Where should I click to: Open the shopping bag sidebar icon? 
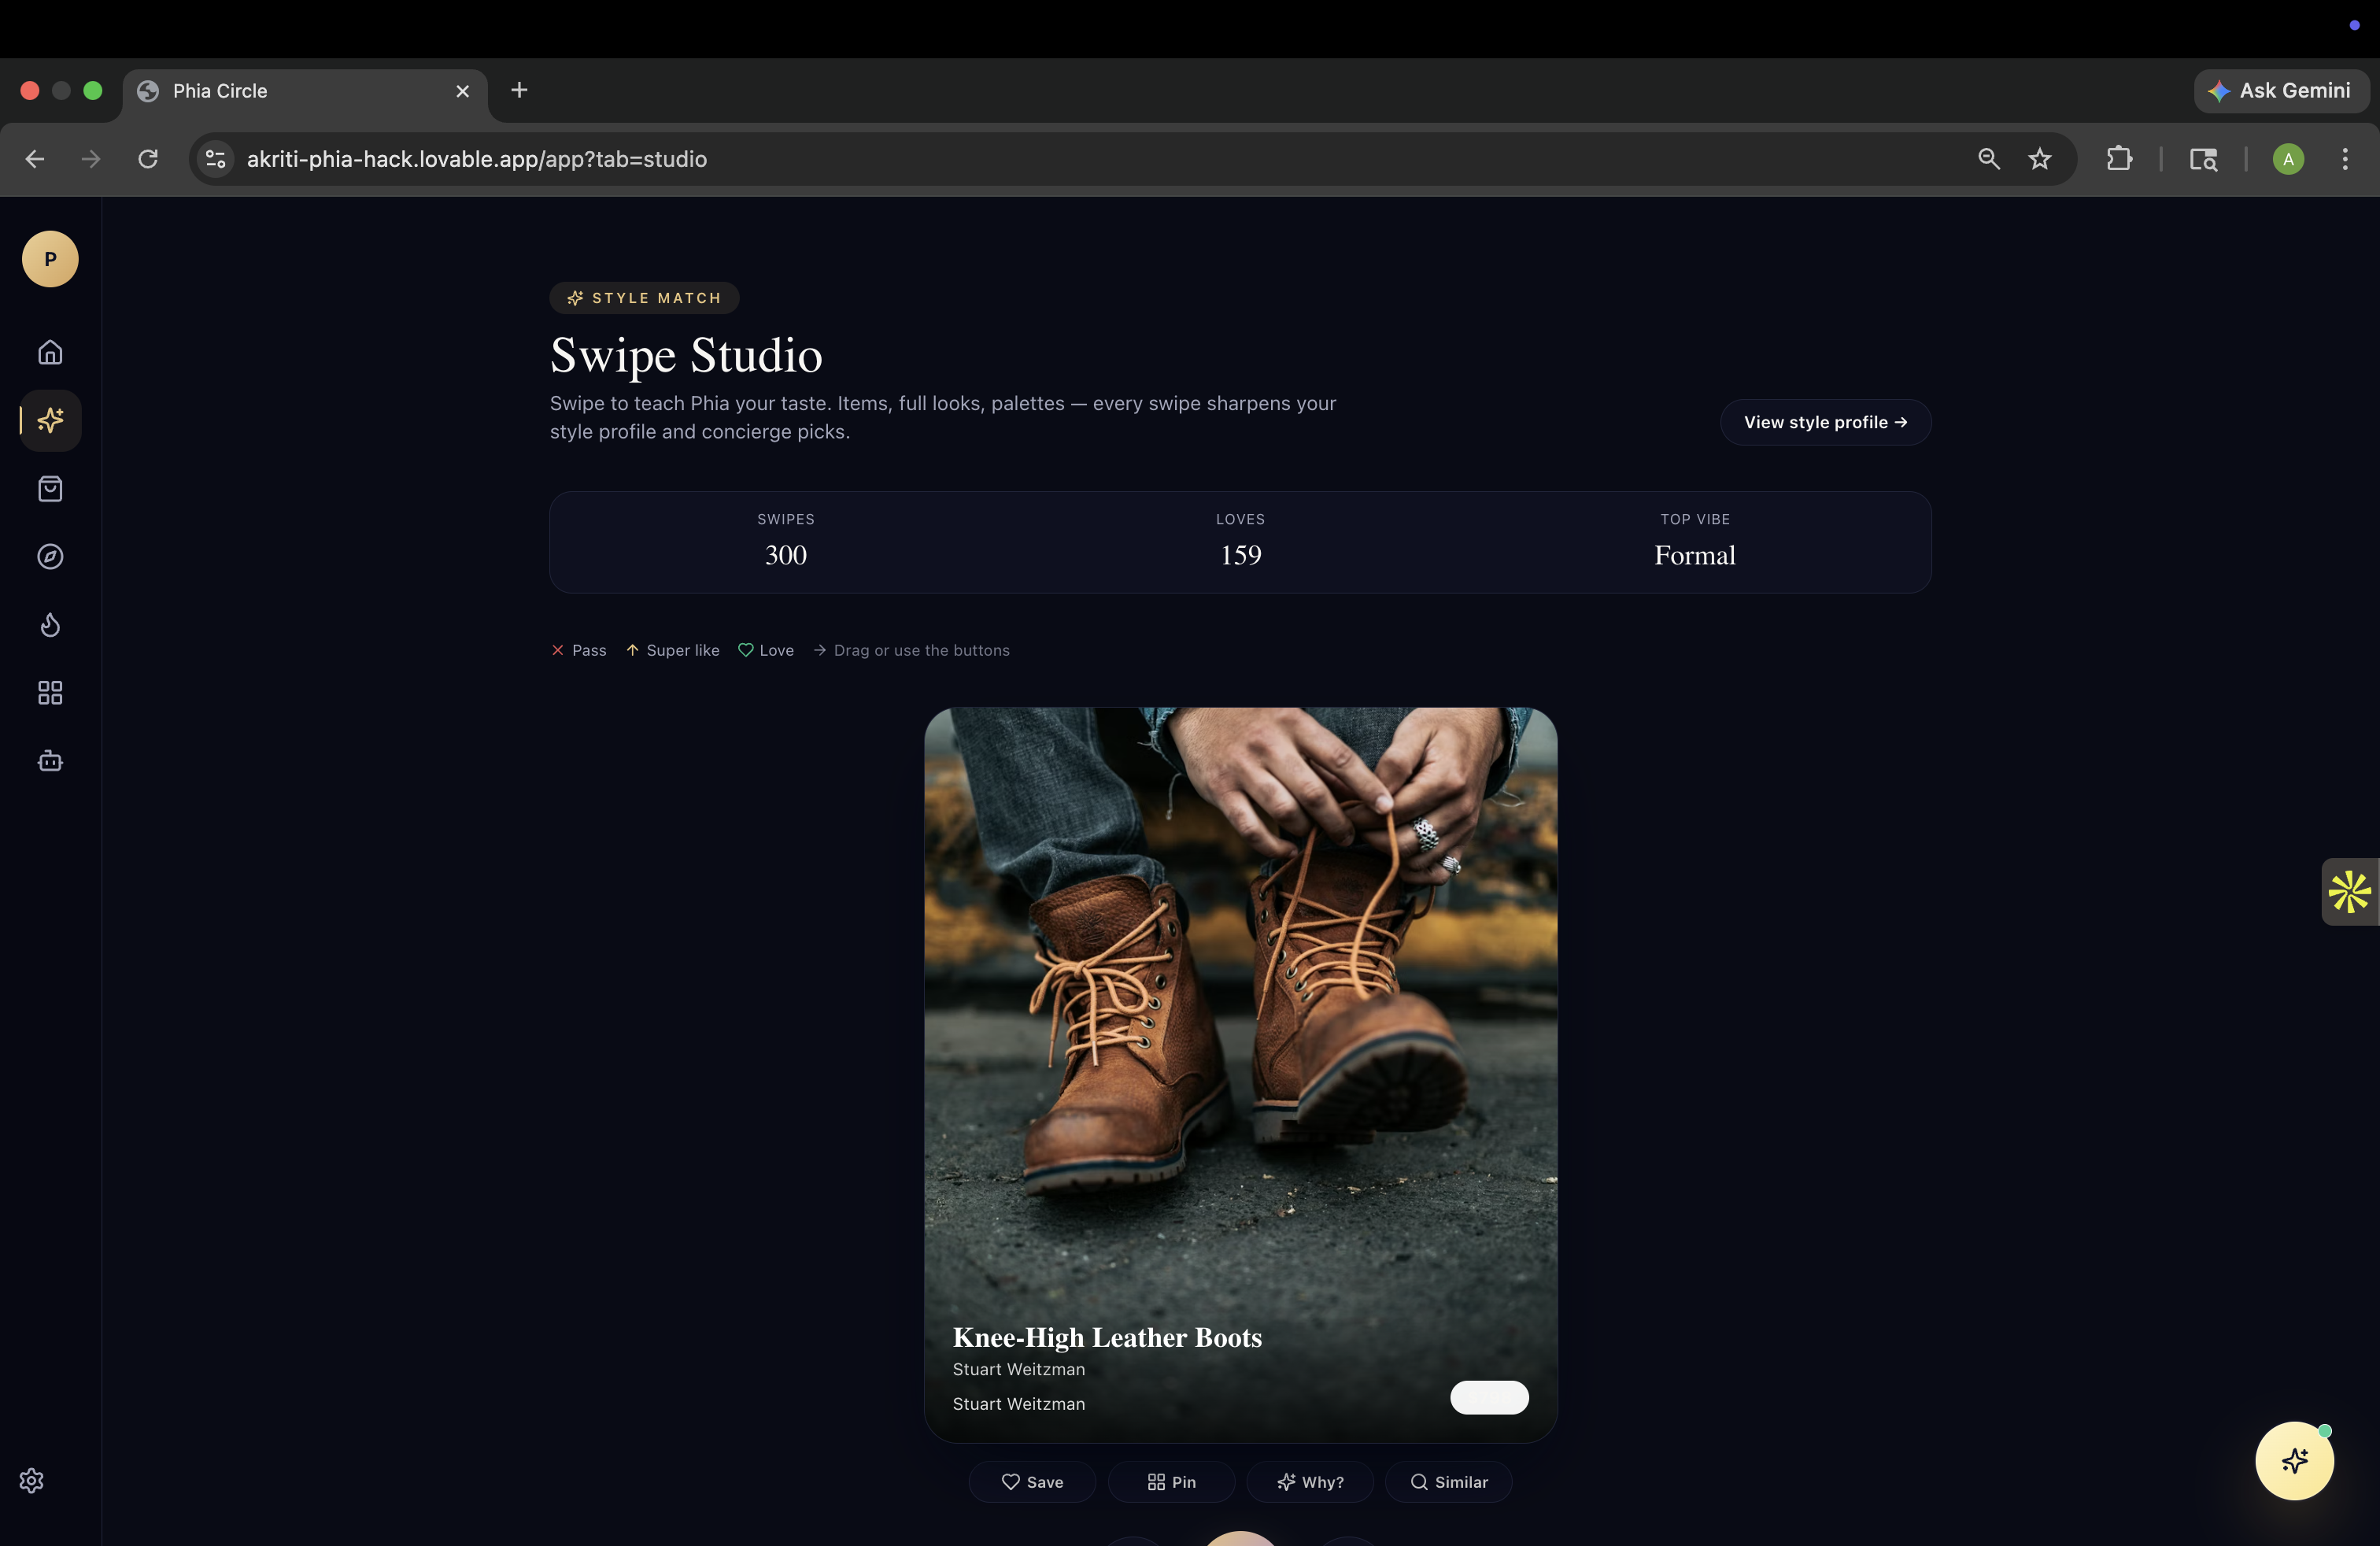tap(50, 488)
